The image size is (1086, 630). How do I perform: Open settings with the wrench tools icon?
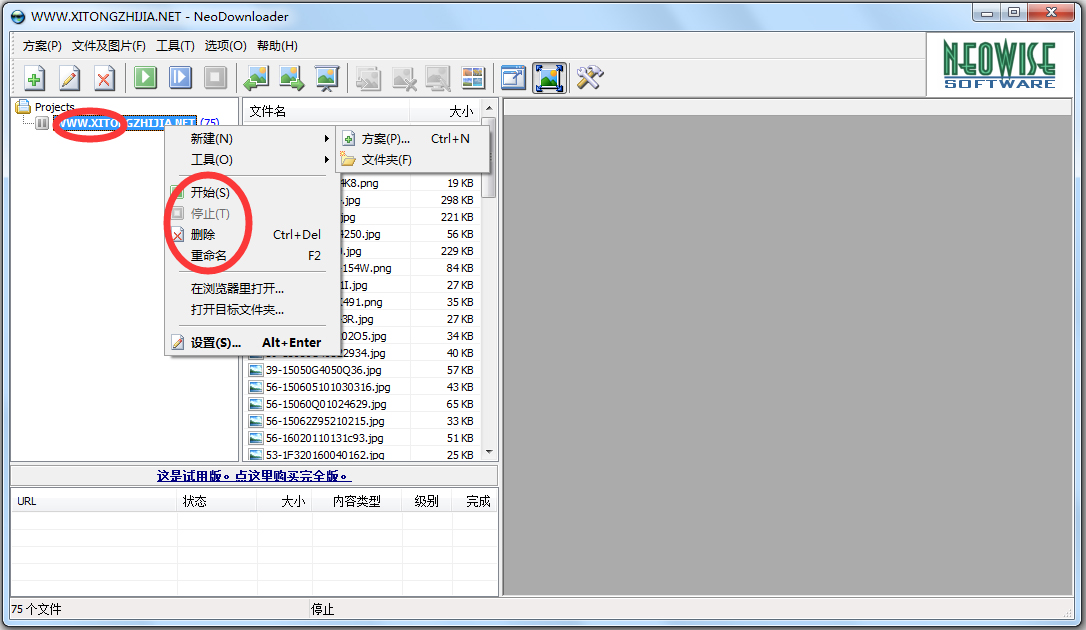[x=588, y=78]
